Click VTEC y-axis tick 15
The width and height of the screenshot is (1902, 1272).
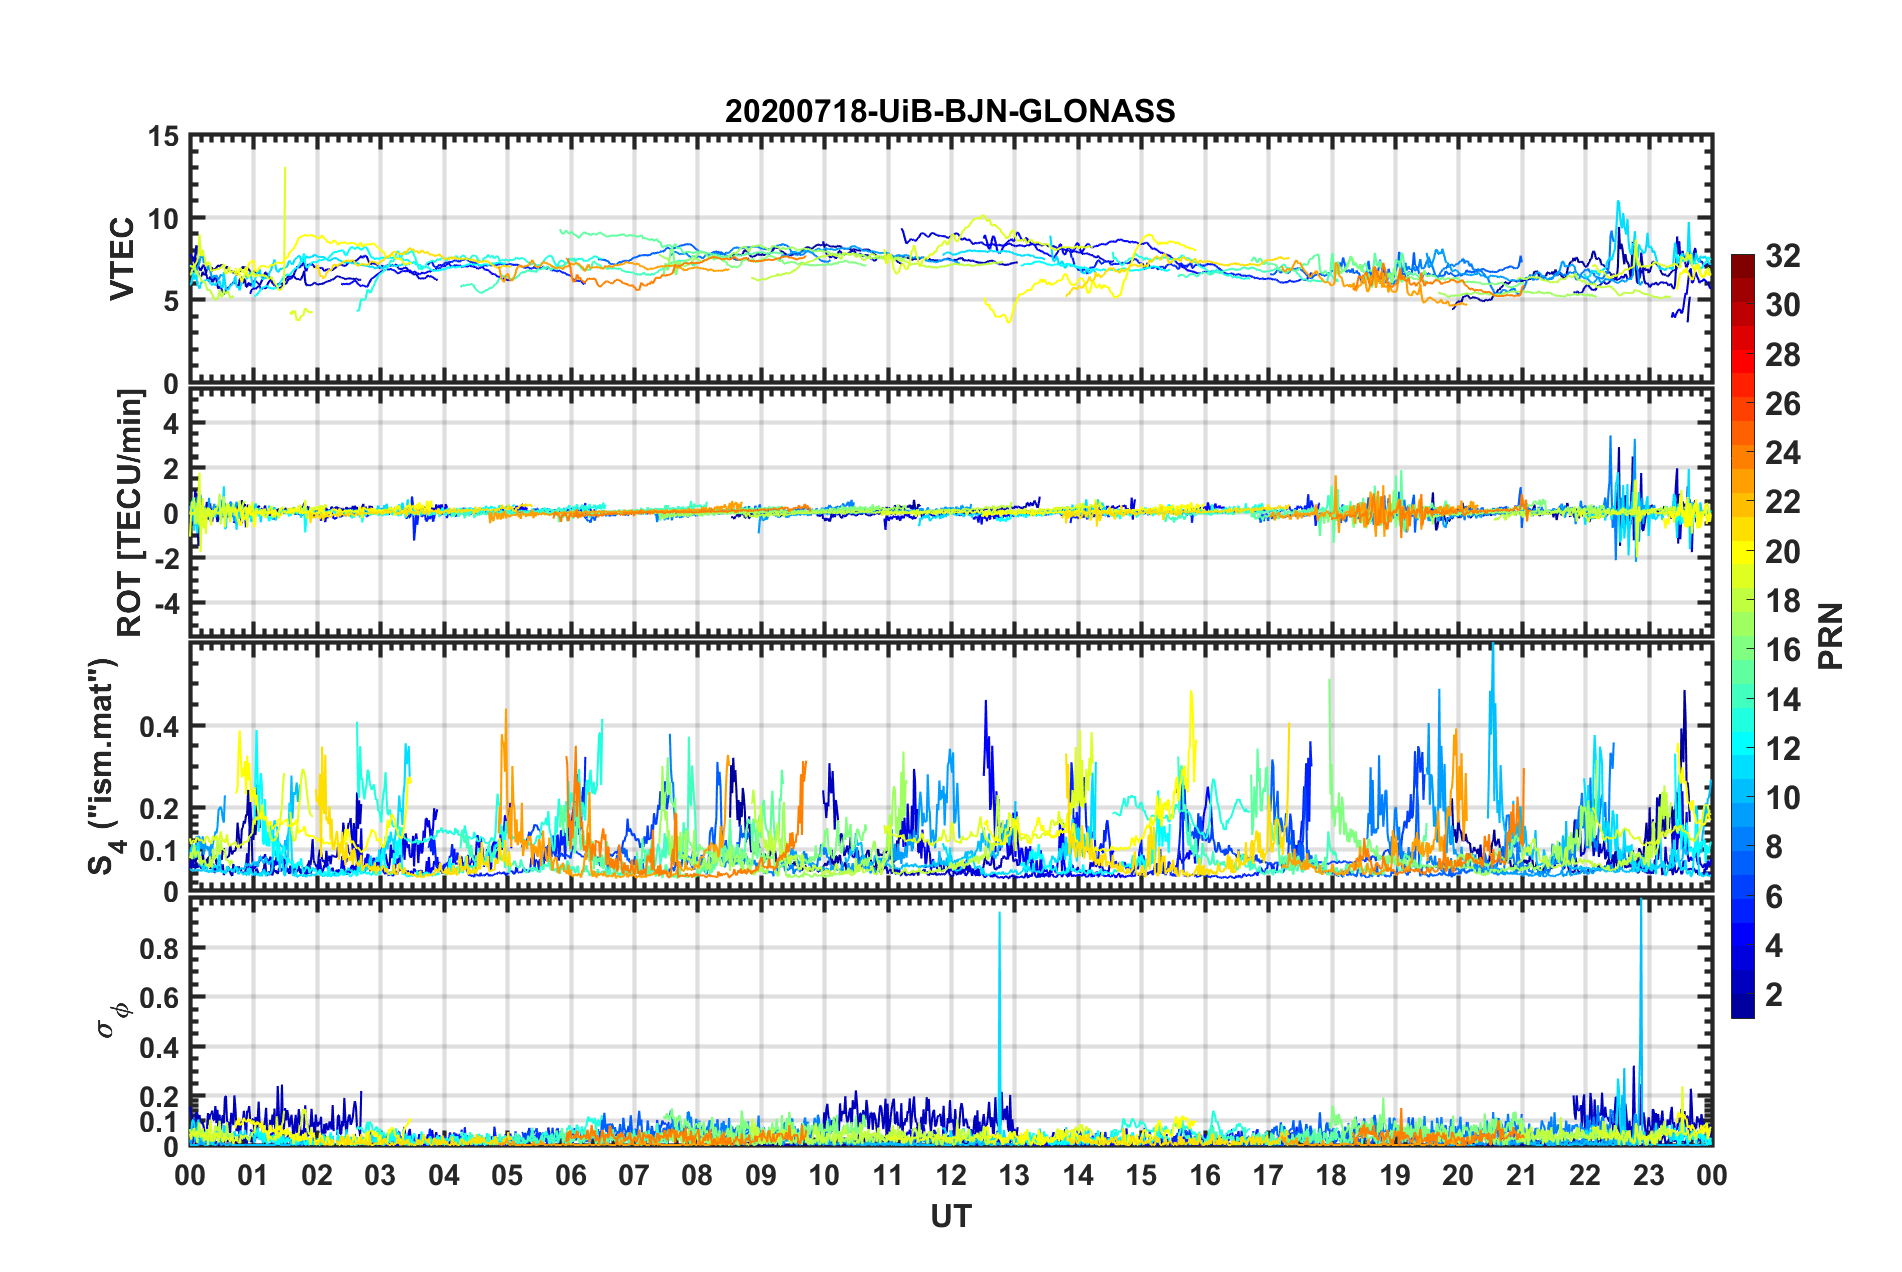pos(163,136)
